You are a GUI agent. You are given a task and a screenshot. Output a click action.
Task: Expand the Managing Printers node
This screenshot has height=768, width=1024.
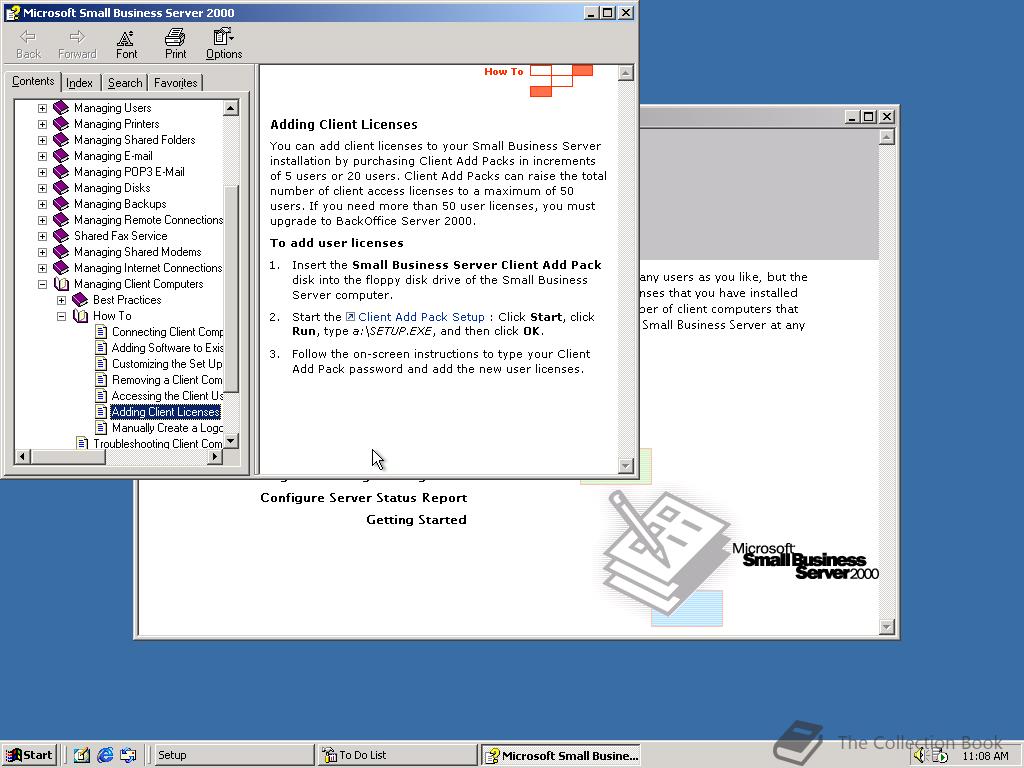(x=42, y=124)
